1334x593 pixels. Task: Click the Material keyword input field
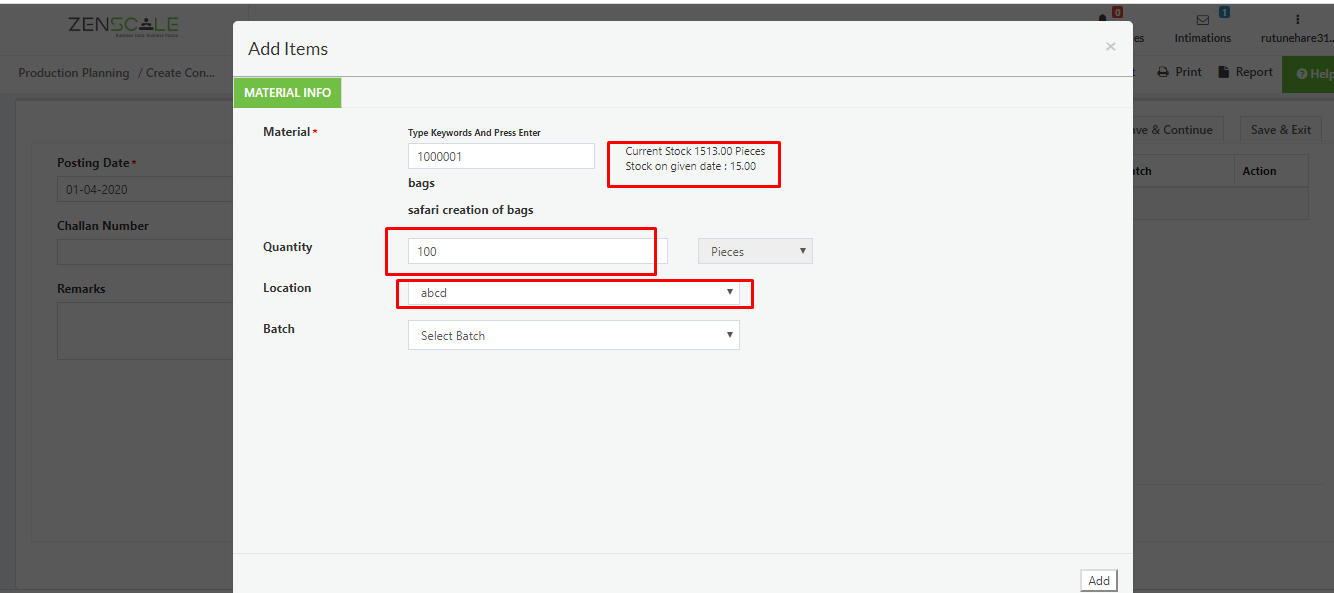tap(501, 156)
